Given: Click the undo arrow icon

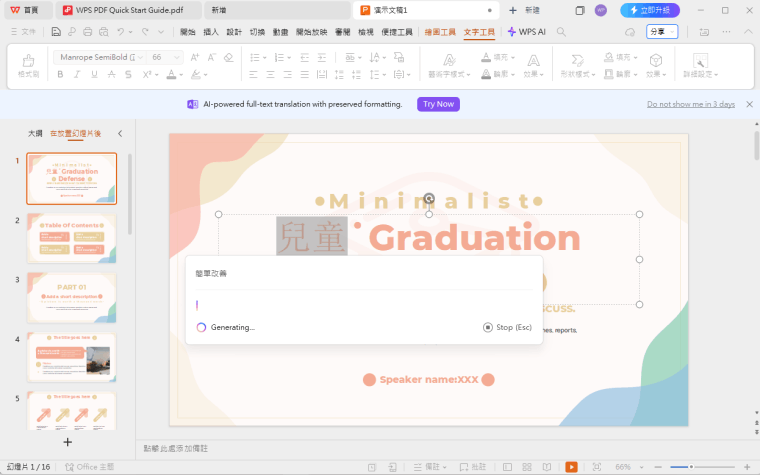Looking at the screenshot, I should point(121,32).
